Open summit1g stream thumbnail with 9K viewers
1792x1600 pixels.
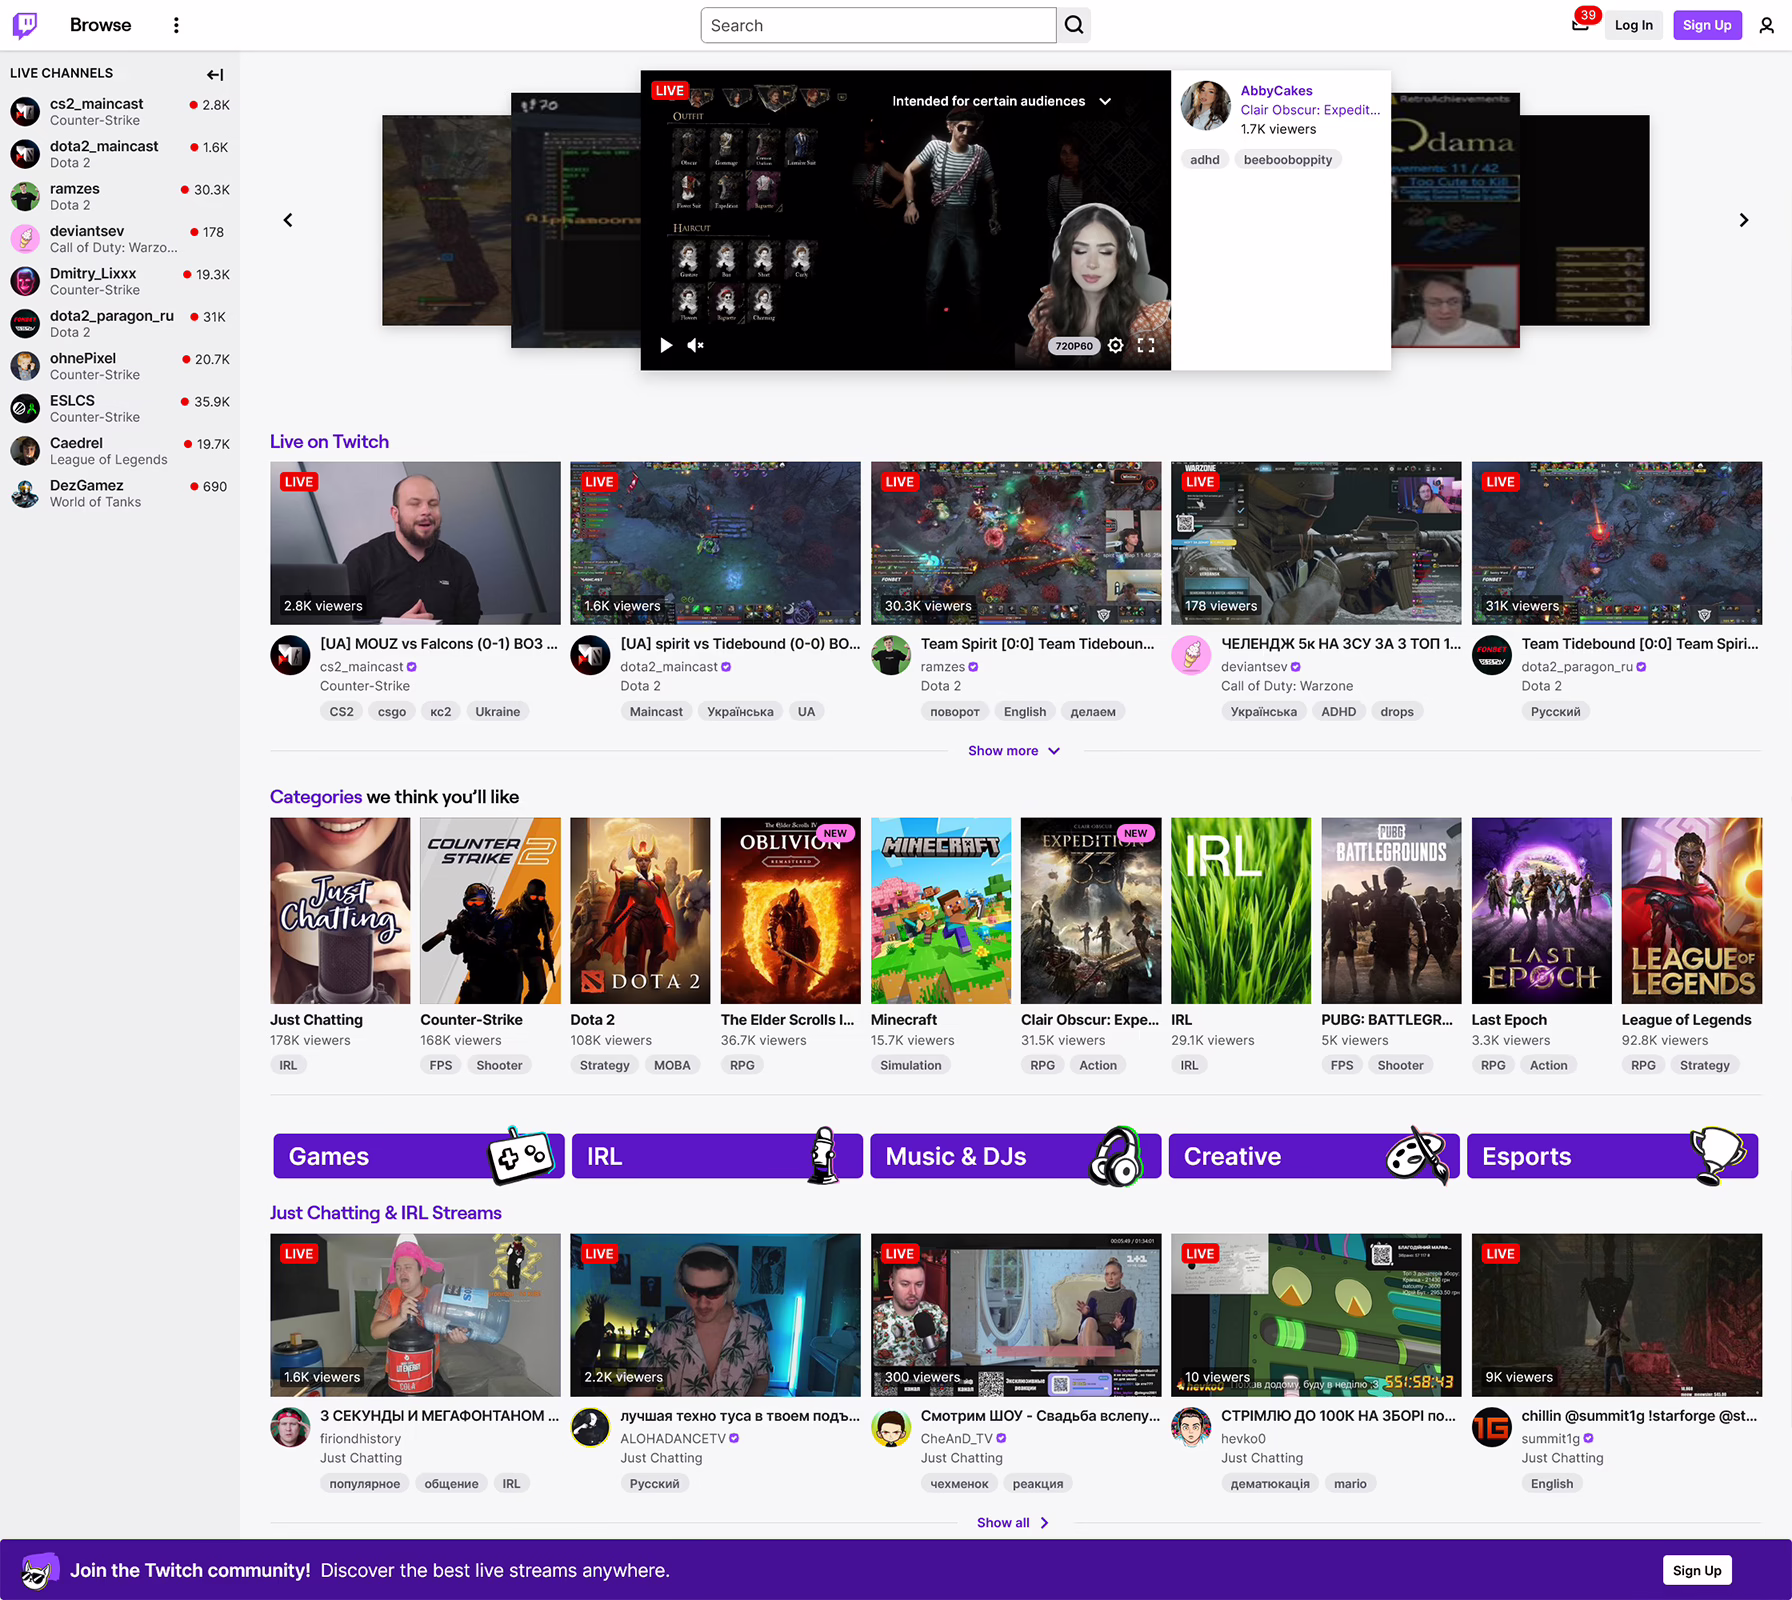pos(1616,1315)
